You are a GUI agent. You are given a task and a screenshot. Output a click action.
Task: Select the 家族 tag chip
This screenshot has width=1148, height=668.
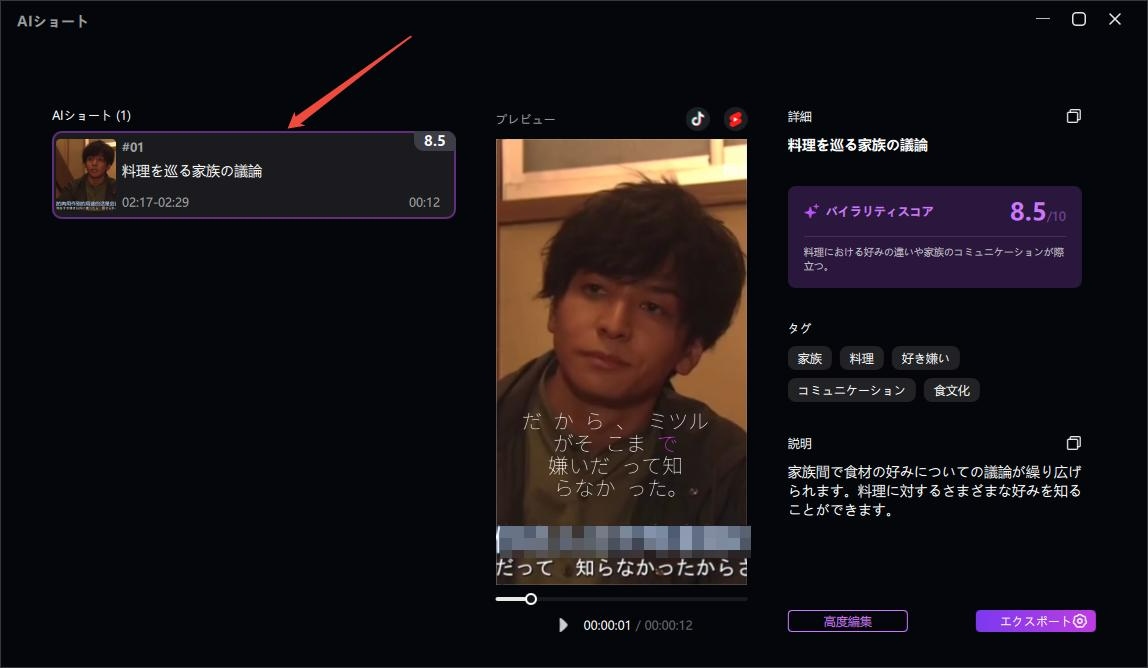(809, 358)
